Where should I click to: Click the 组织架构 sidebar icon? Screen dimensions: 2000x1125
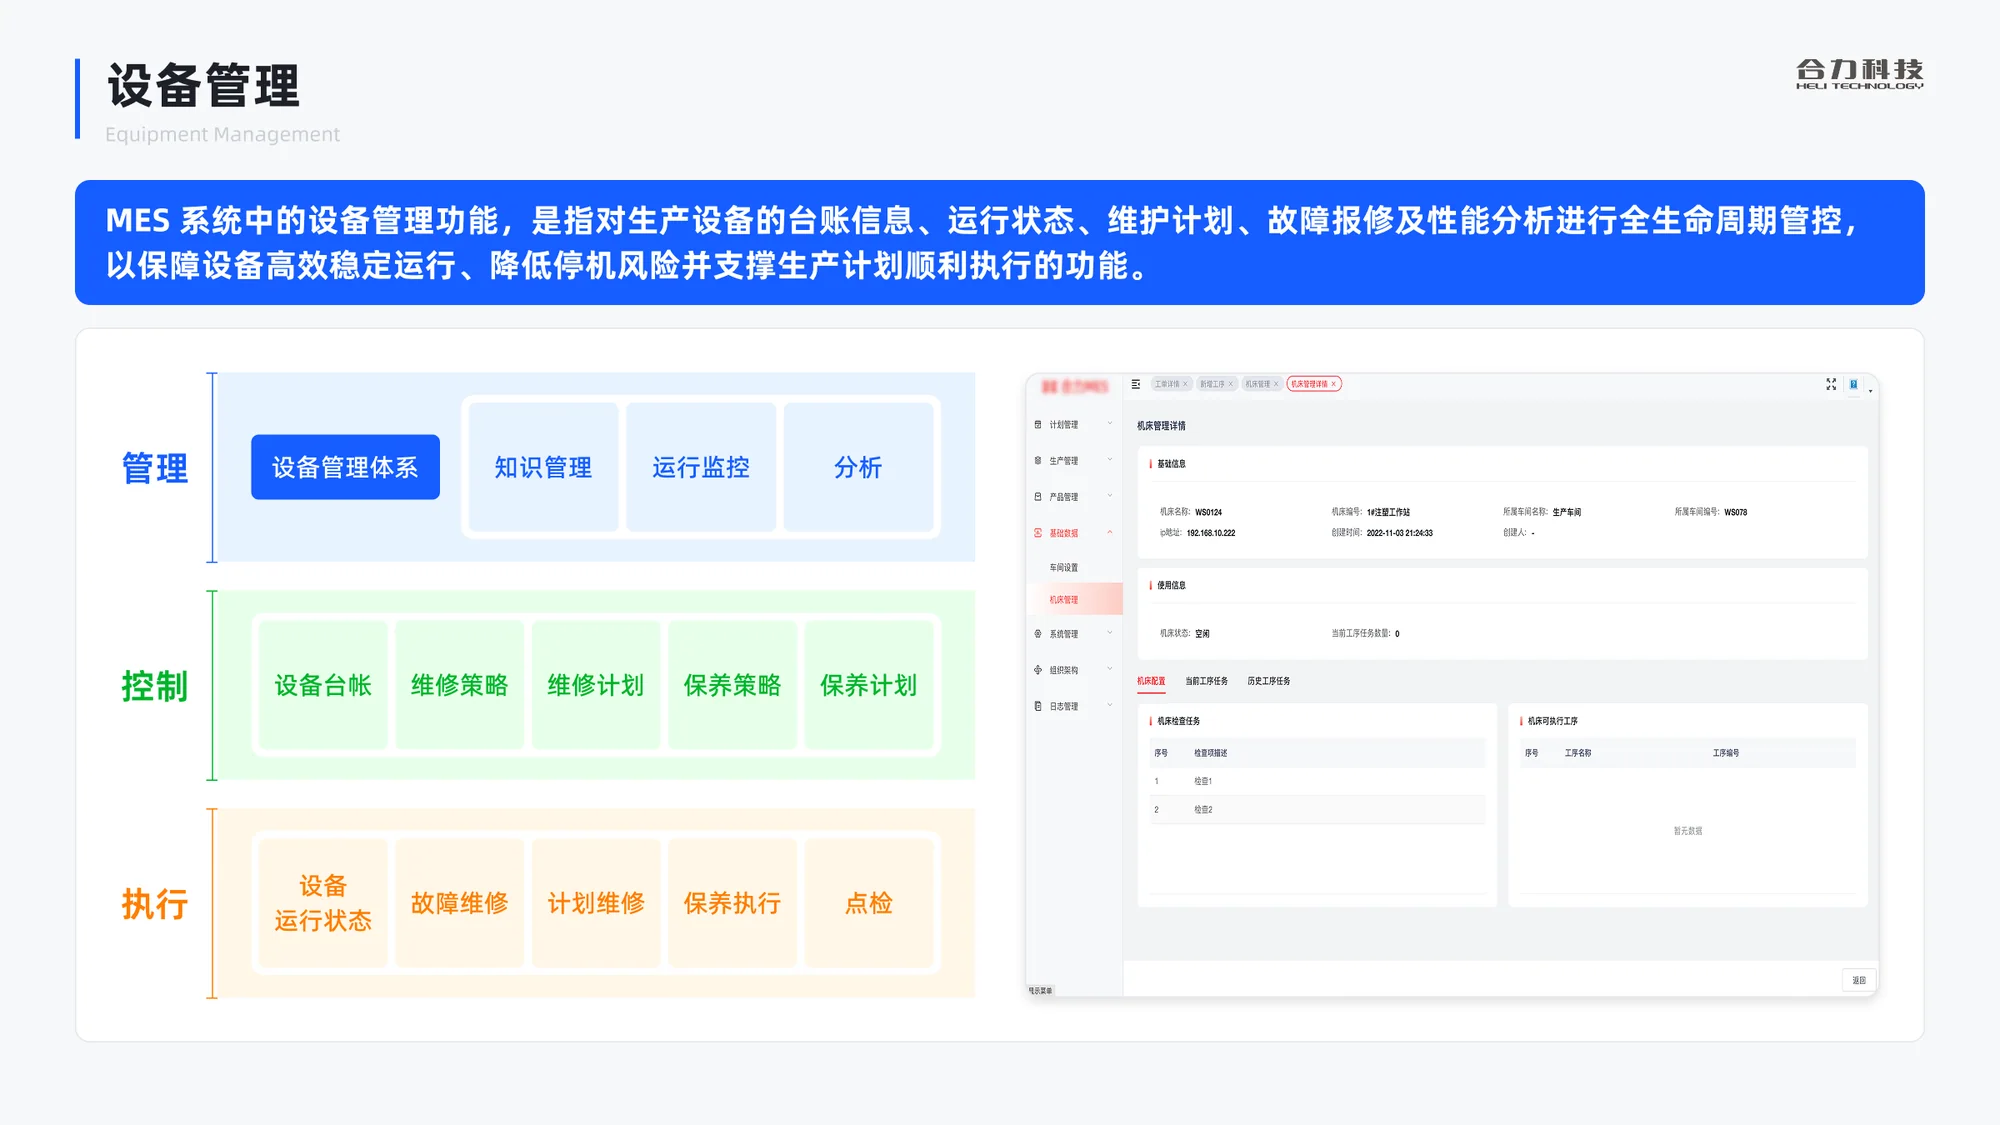[1037, 670]
